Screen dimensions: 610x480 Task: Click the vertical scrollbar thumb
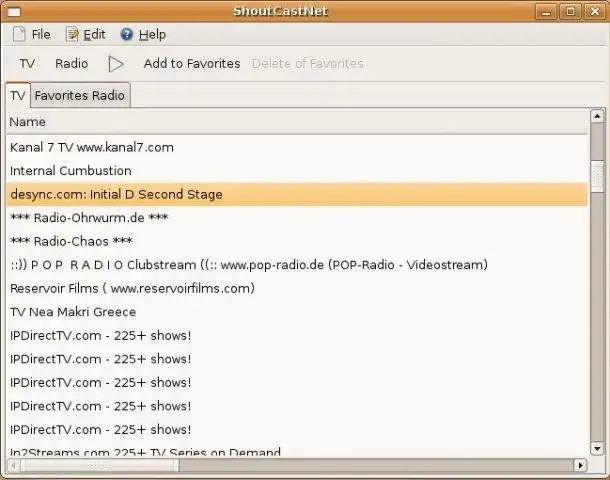[x=597, y=175]
